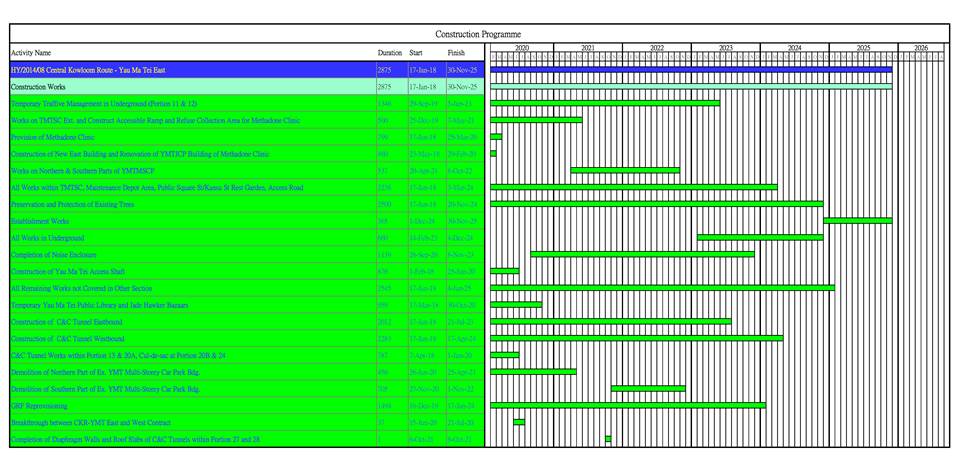Click the blue project summary Gantt bar
Image resolution: width=966 pixels, height=468 pixels.
(690, 70)
